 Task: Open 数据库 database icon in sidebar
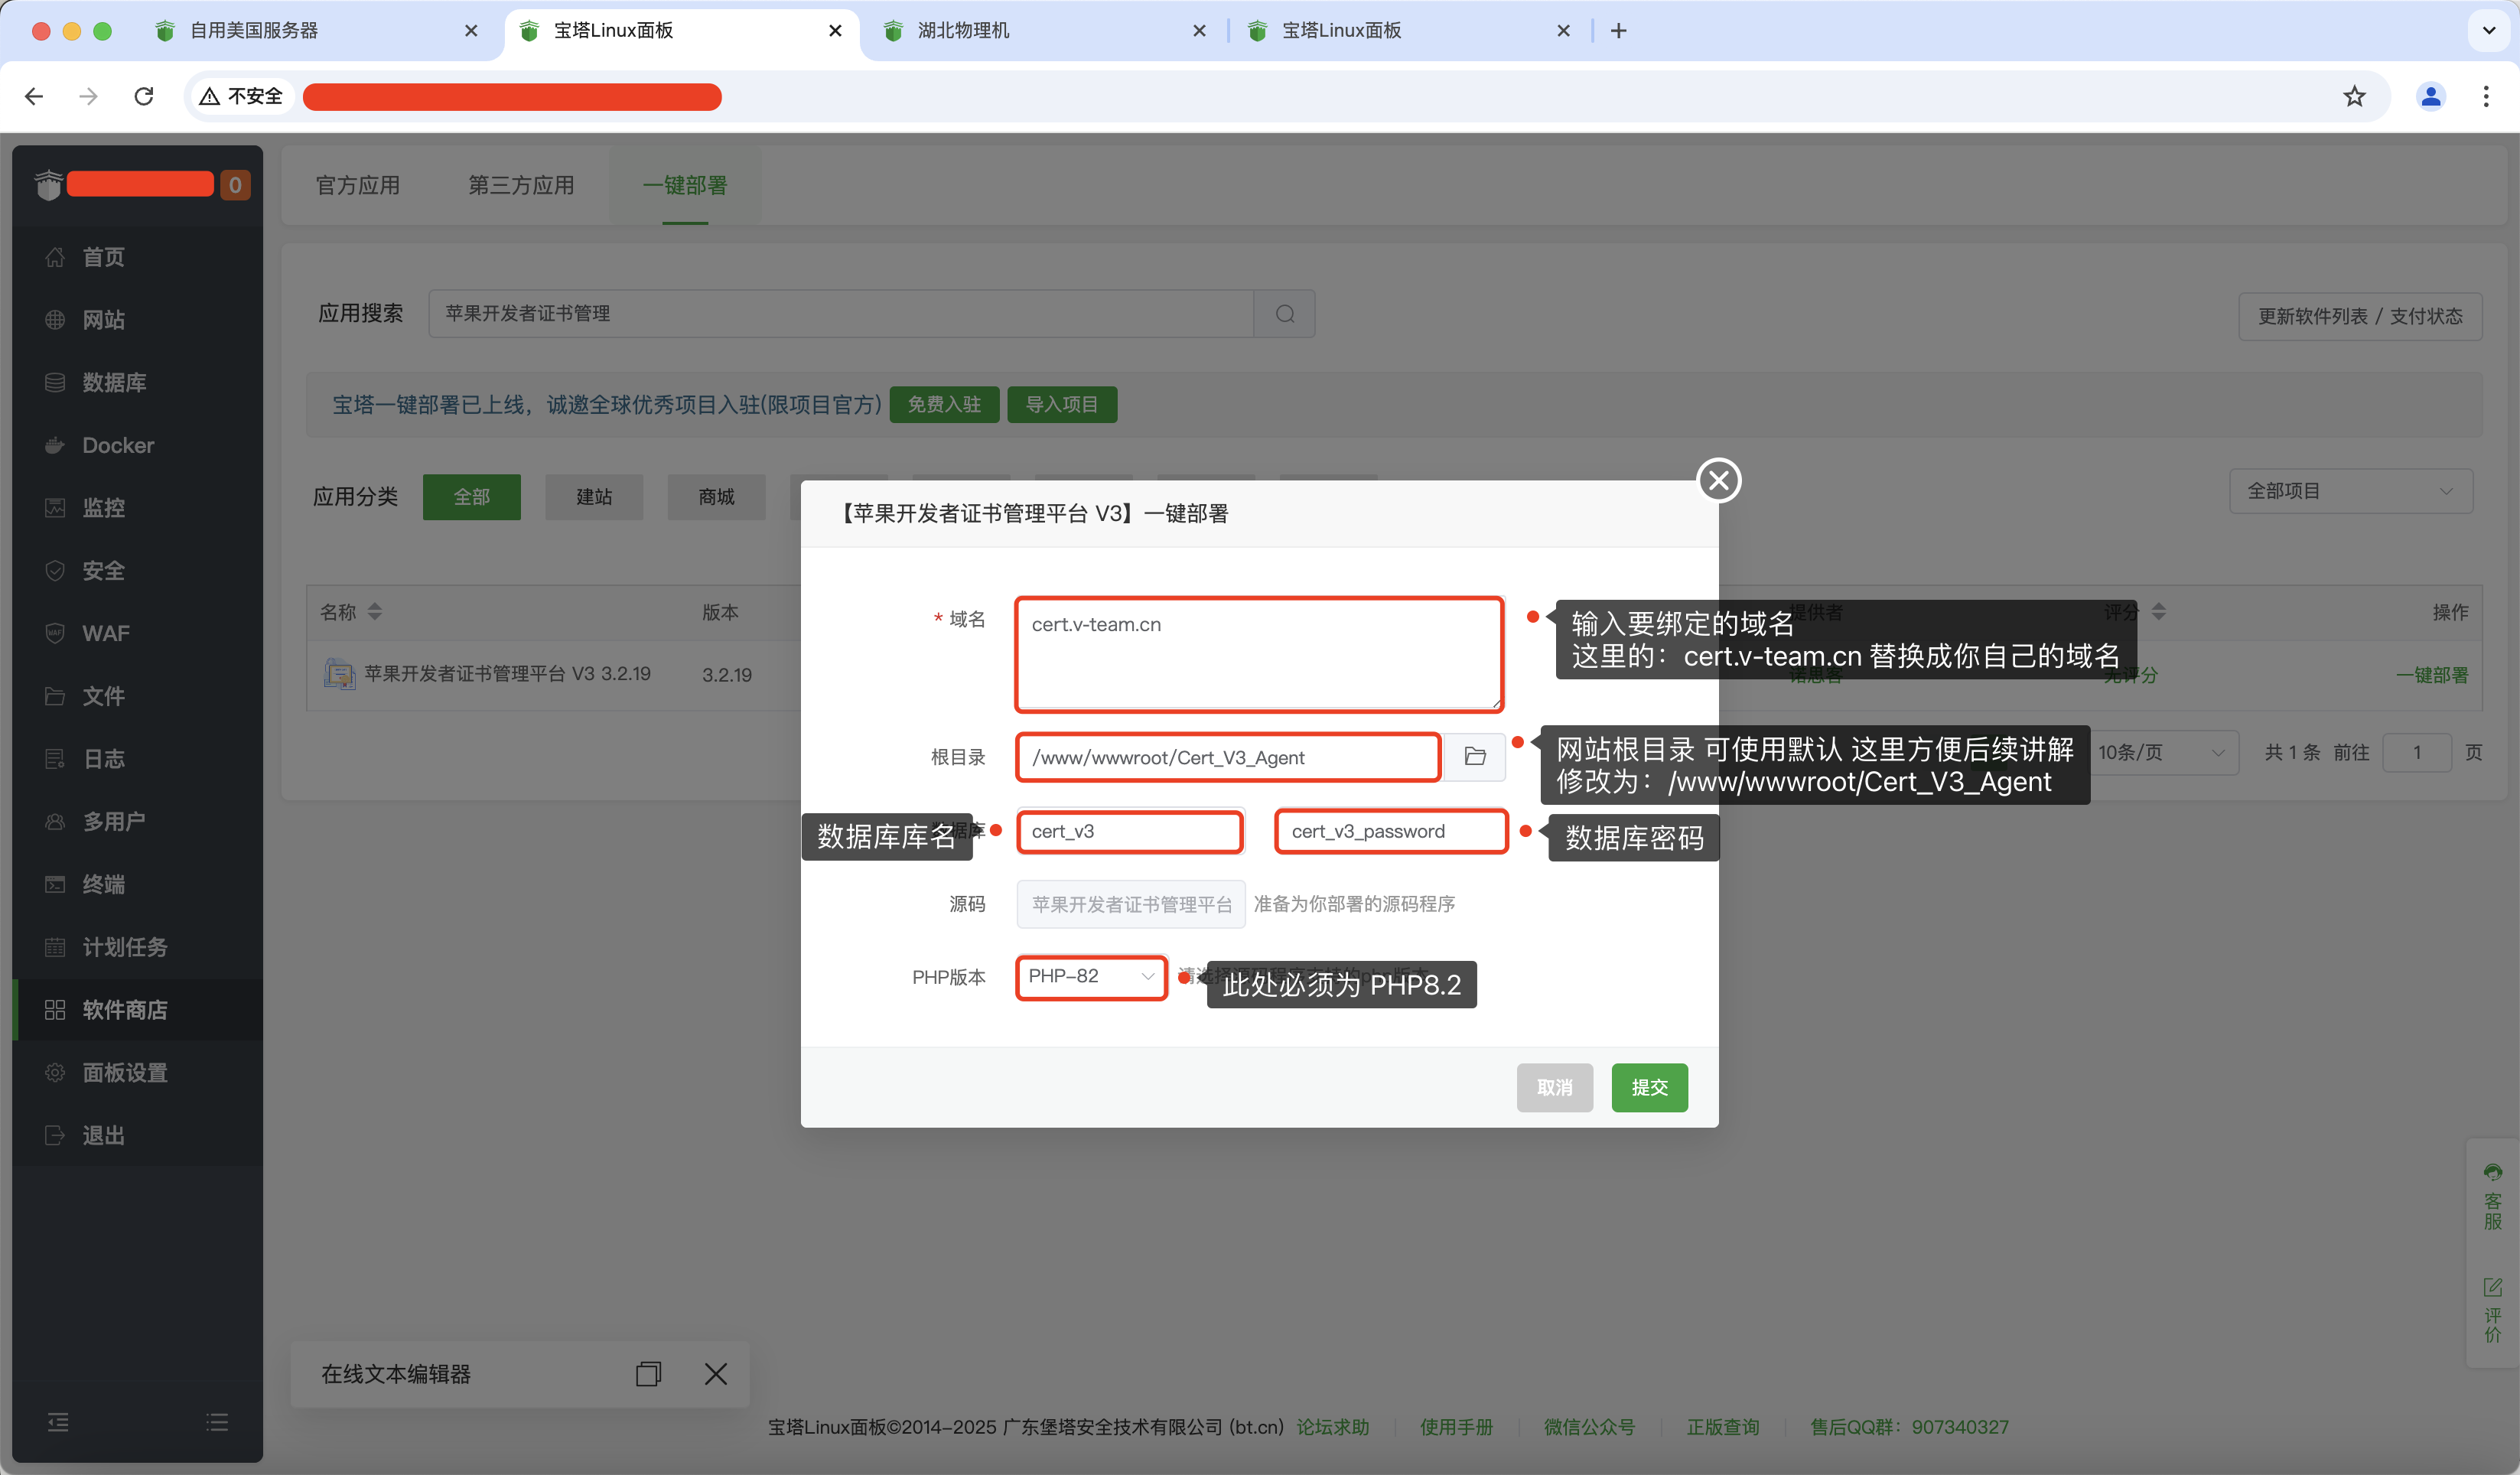point(55,382)
